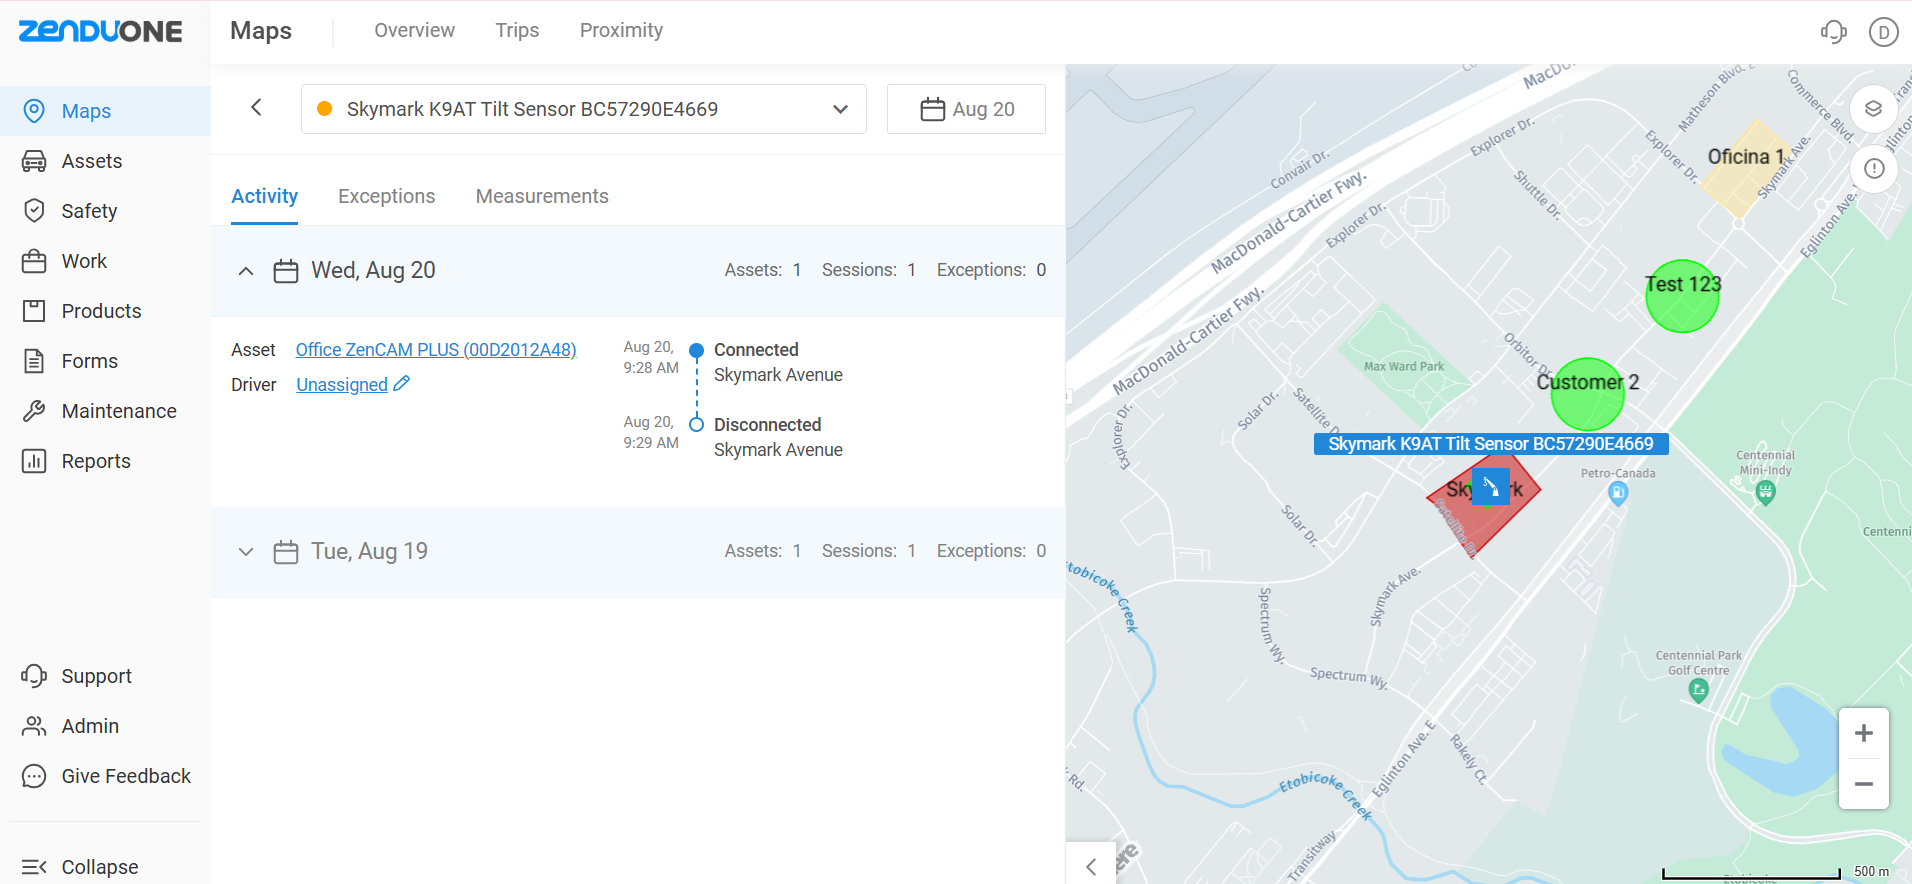Viewport: 1912px width, 884px height.
Task: Click the Max Ward Park label
Action: pyautogui.click(x=1404, y=367)
